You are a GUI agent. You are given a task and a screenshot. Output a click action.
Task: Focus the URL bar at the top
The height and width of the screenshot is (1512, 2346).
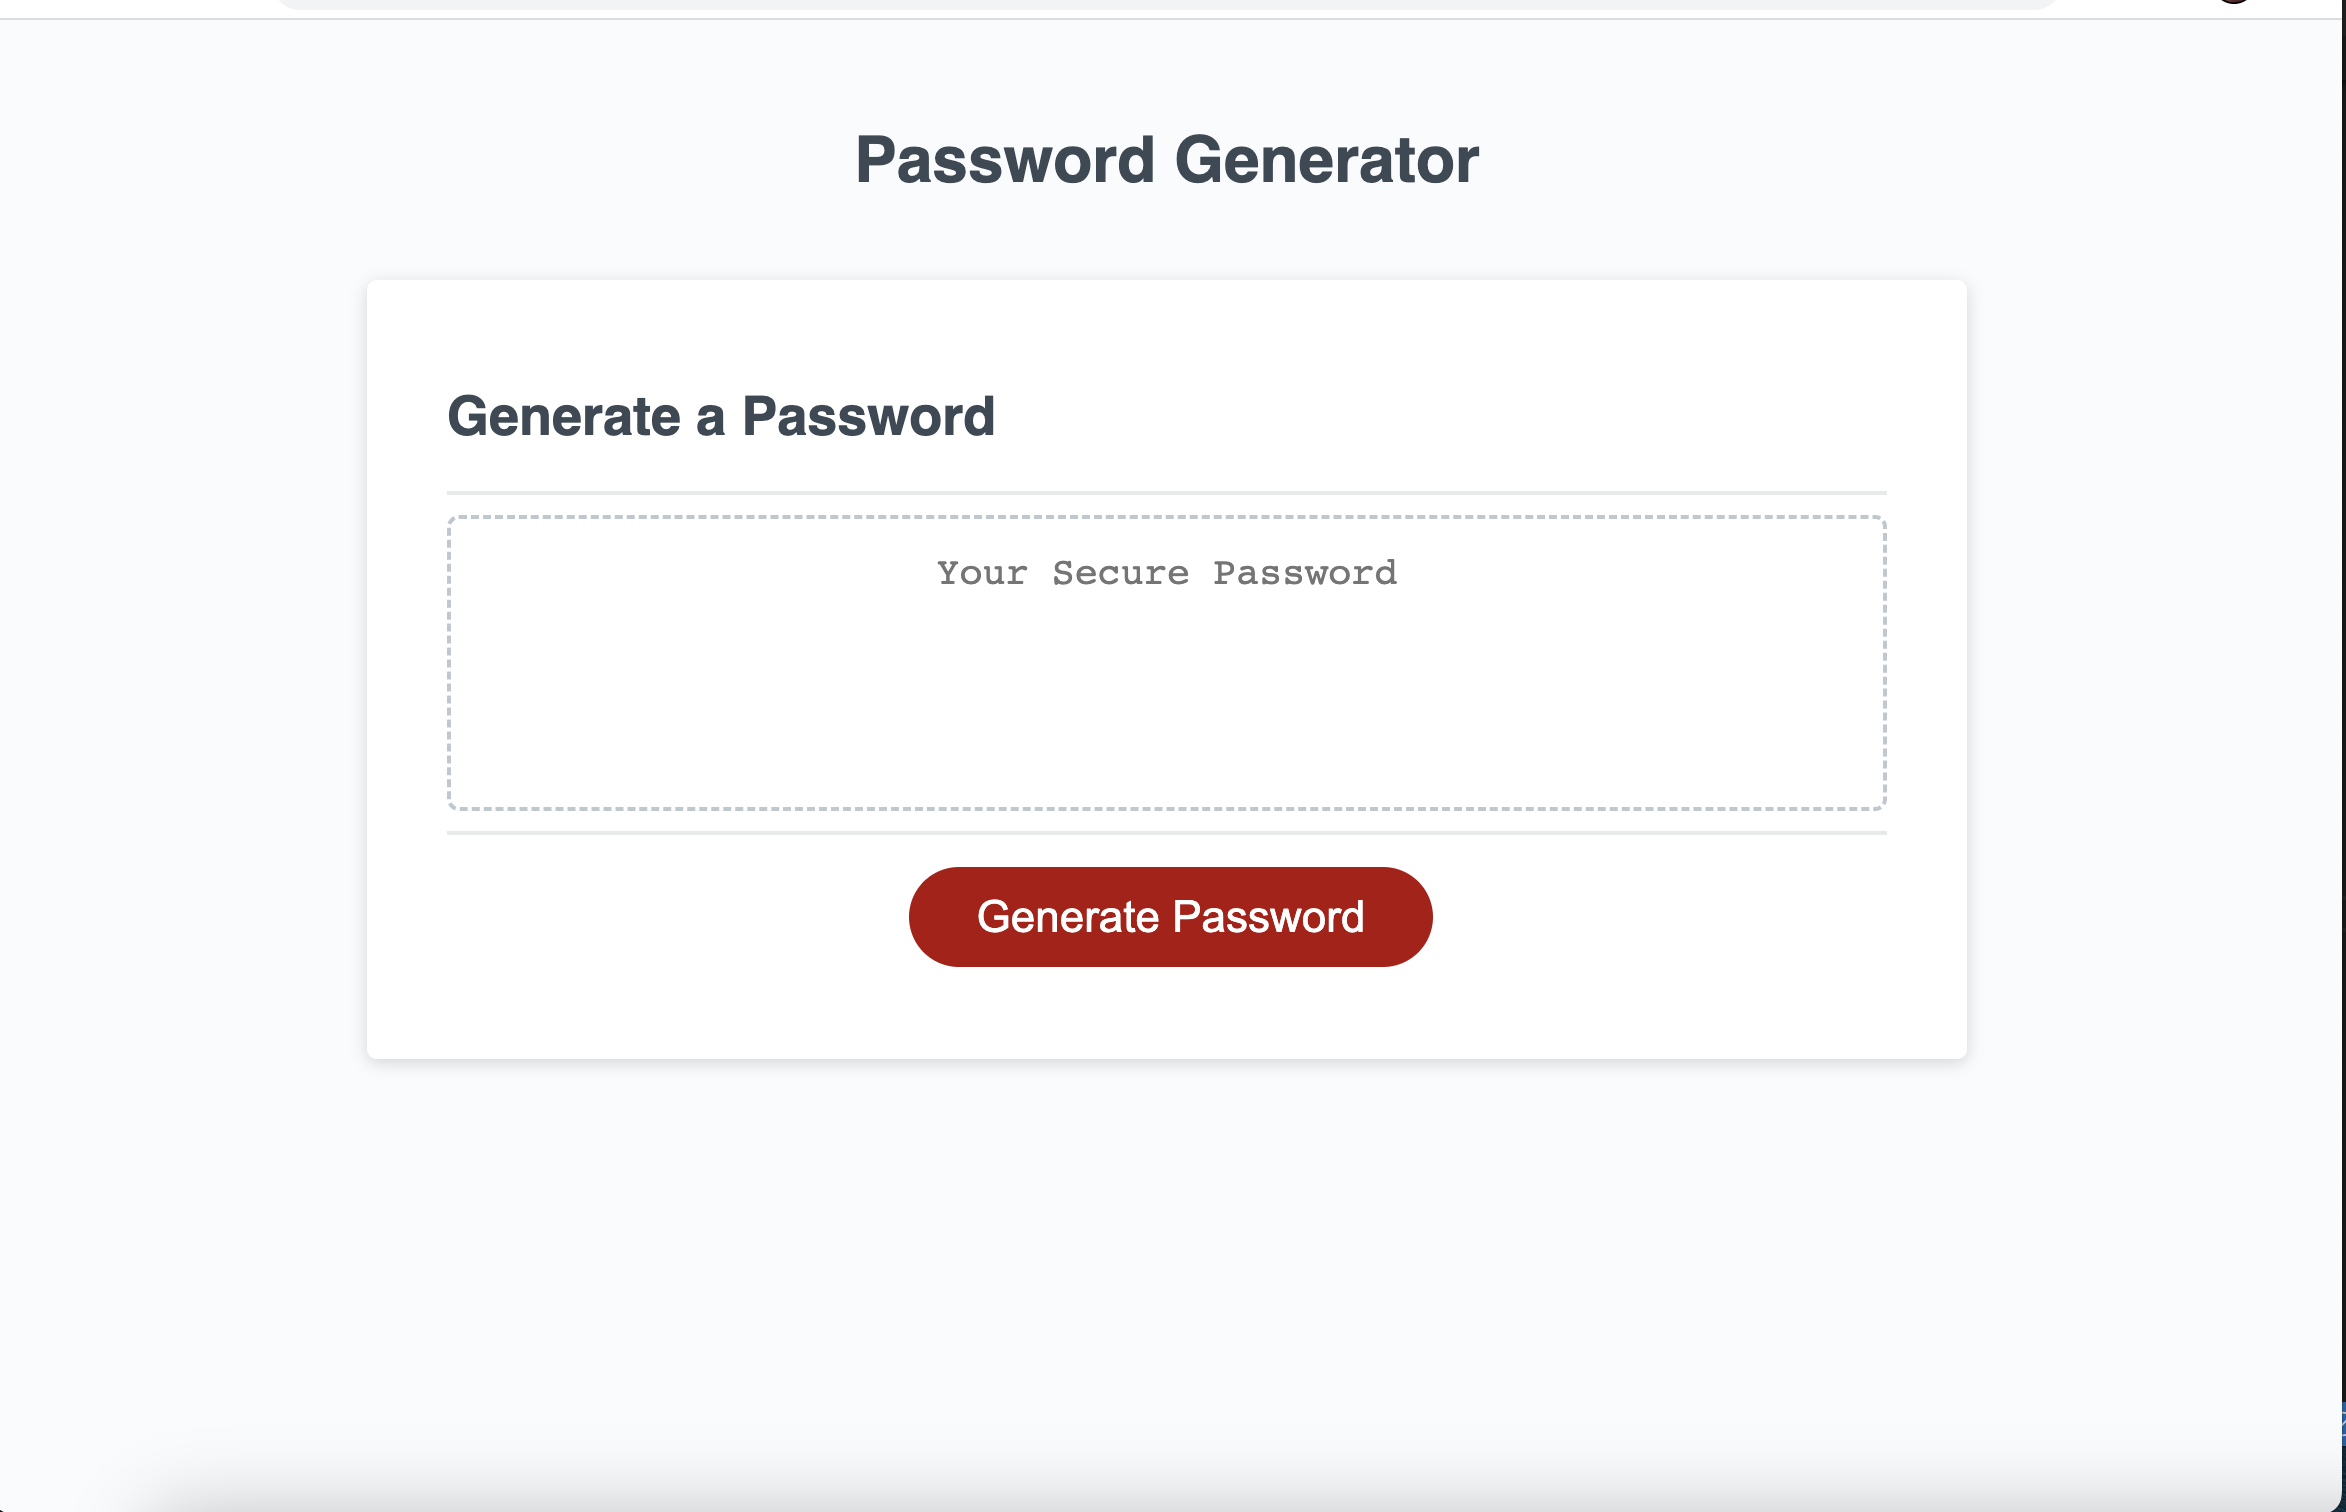pos(1100,5)
